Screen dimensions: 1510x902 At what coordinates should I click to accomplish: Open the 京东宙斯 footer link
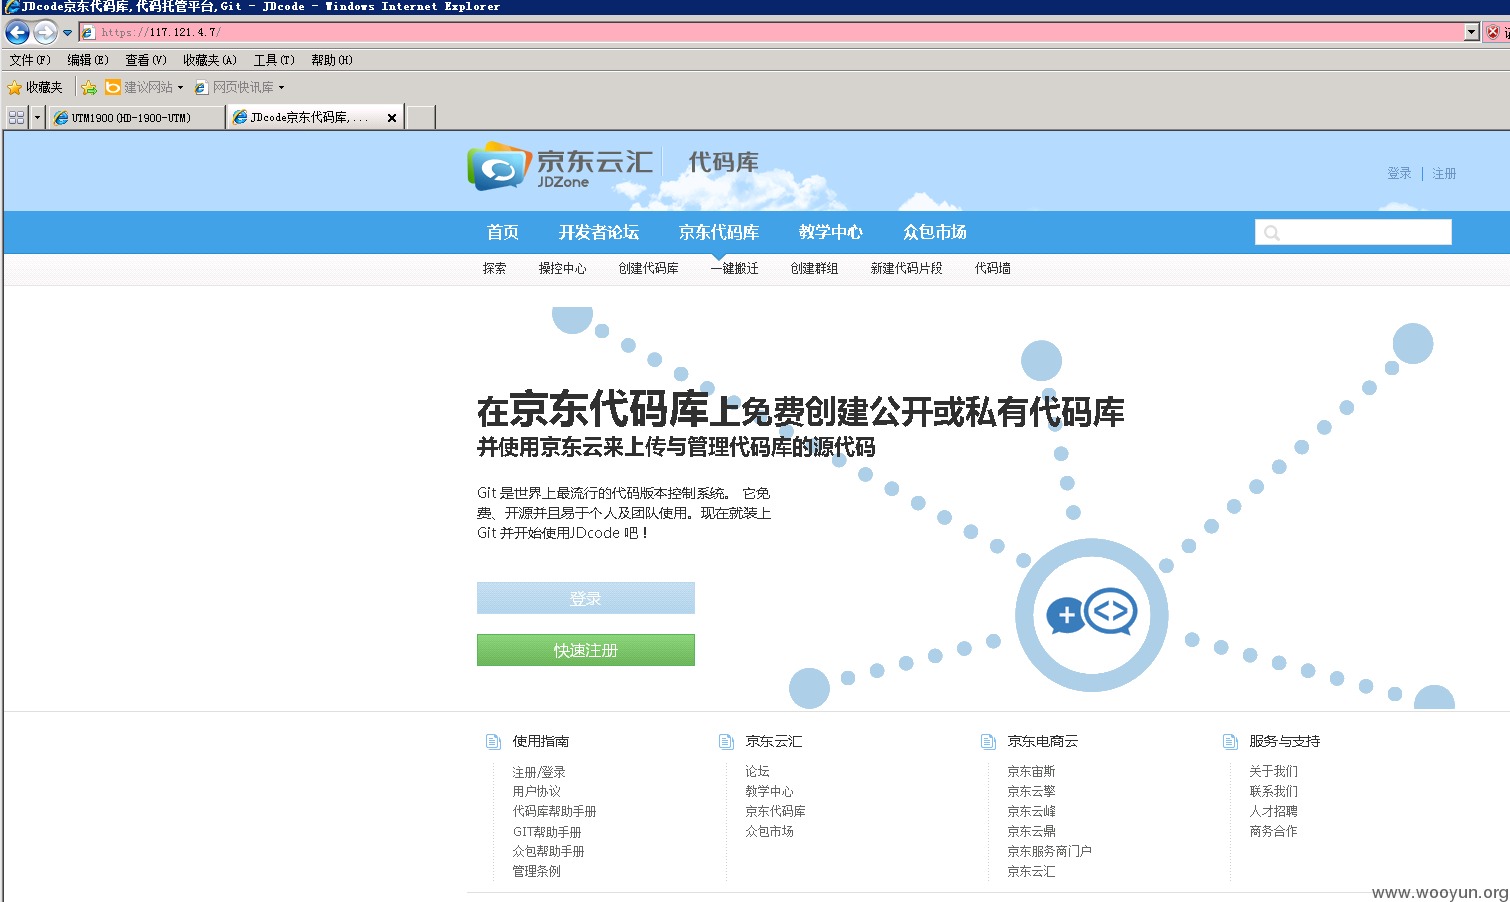tap(1031, 771)
